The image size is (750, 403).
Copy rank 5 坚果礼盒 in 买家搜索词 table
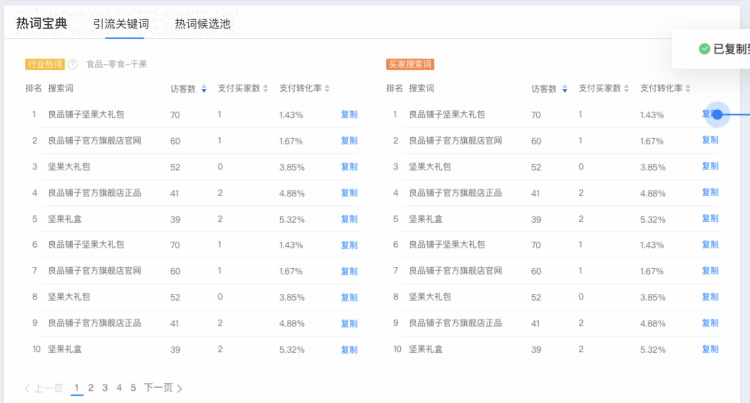[x=710, y=219]
